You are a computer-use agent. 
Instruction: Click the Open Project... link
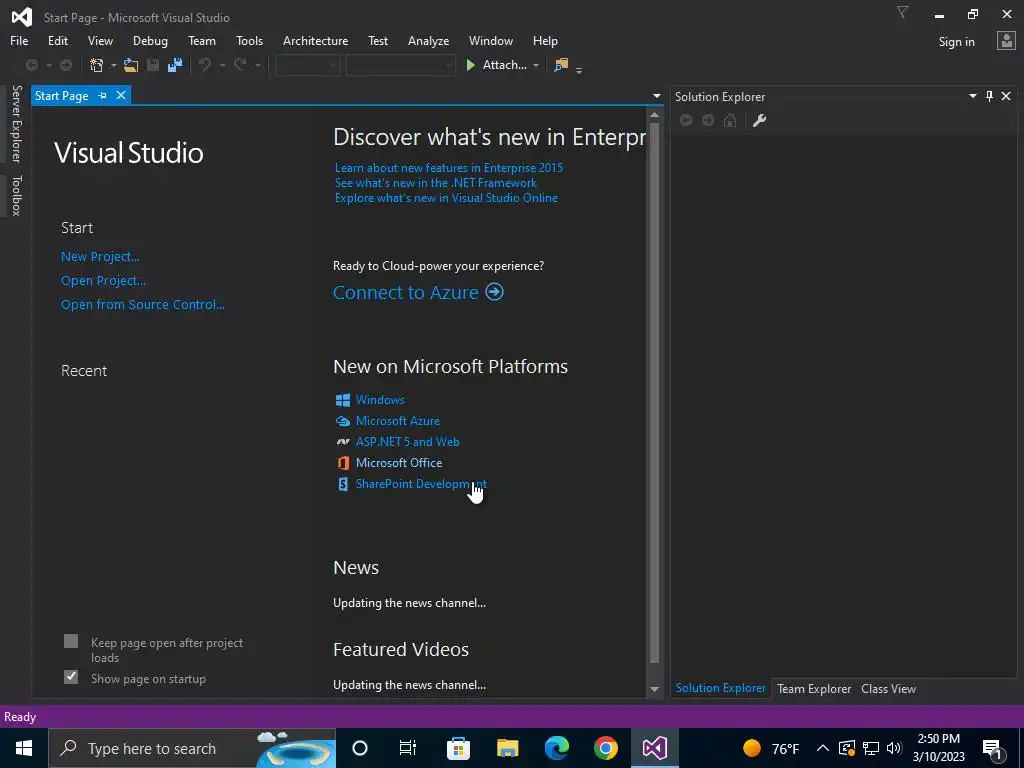[x=103, y=281]
